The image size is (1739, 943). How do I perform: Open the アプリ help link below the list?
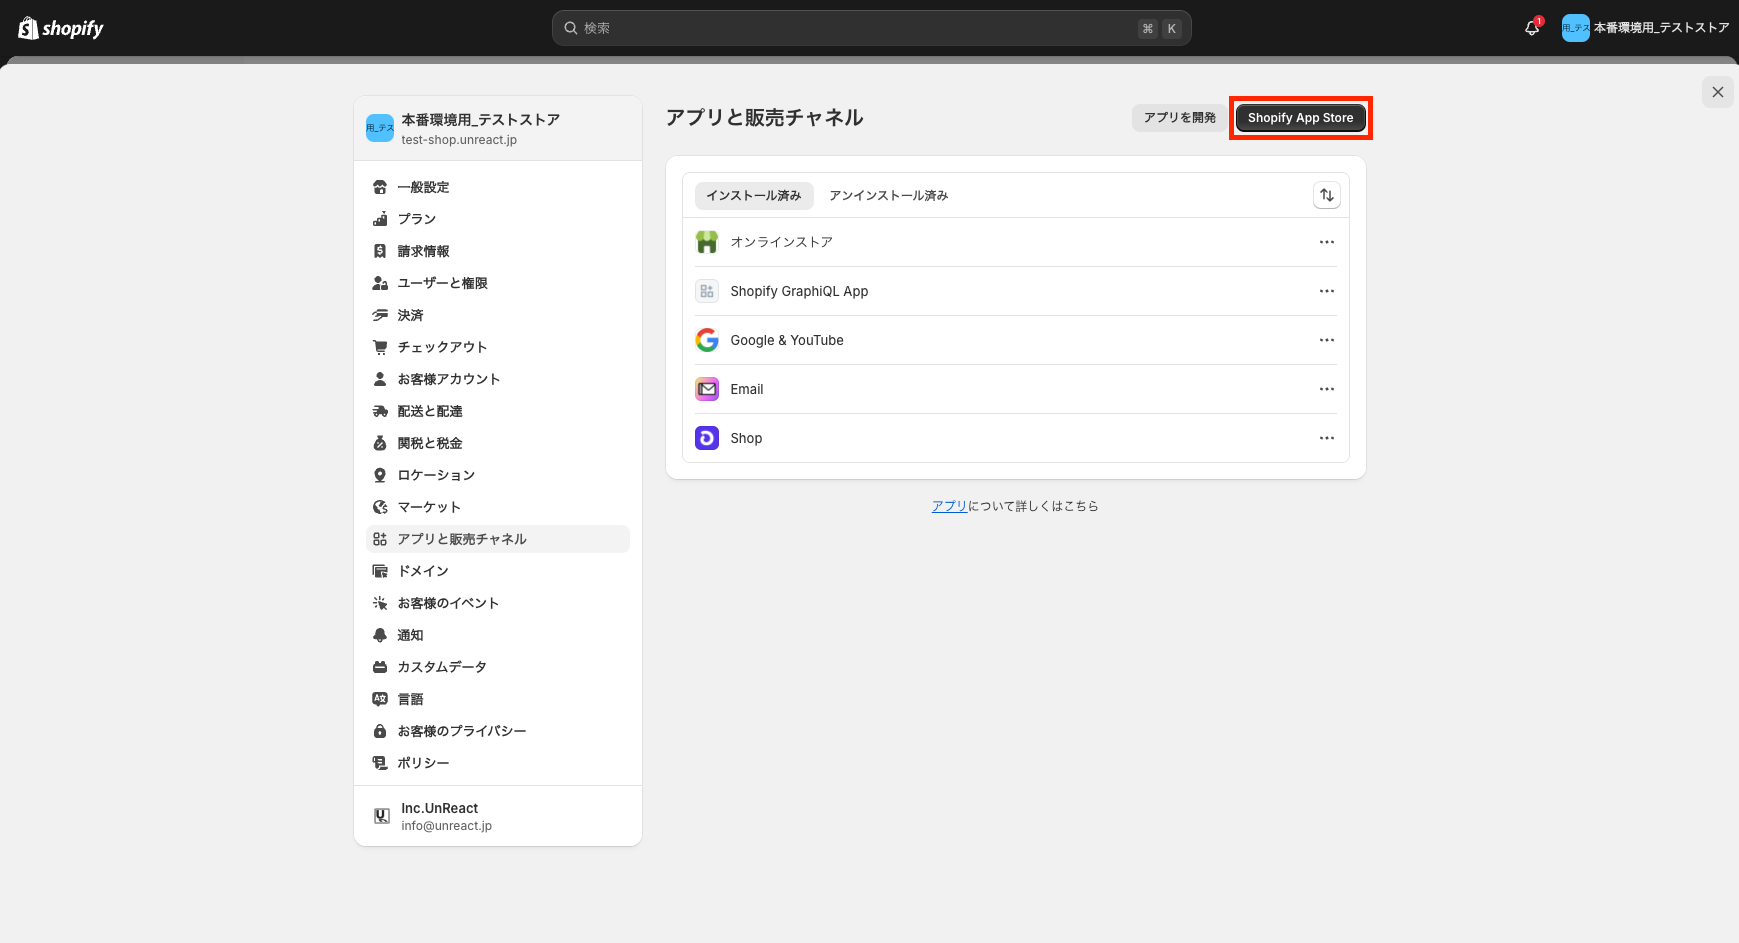[x=948, y=505]
